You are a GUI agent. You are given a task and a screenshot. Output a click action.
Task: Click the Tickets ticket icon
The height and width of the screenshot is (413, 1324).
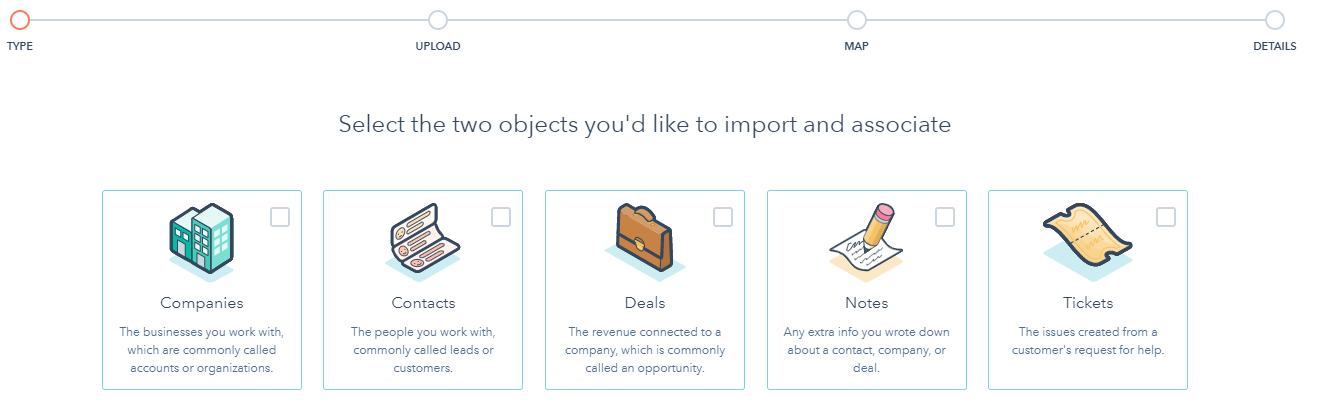pos(1087,241)
